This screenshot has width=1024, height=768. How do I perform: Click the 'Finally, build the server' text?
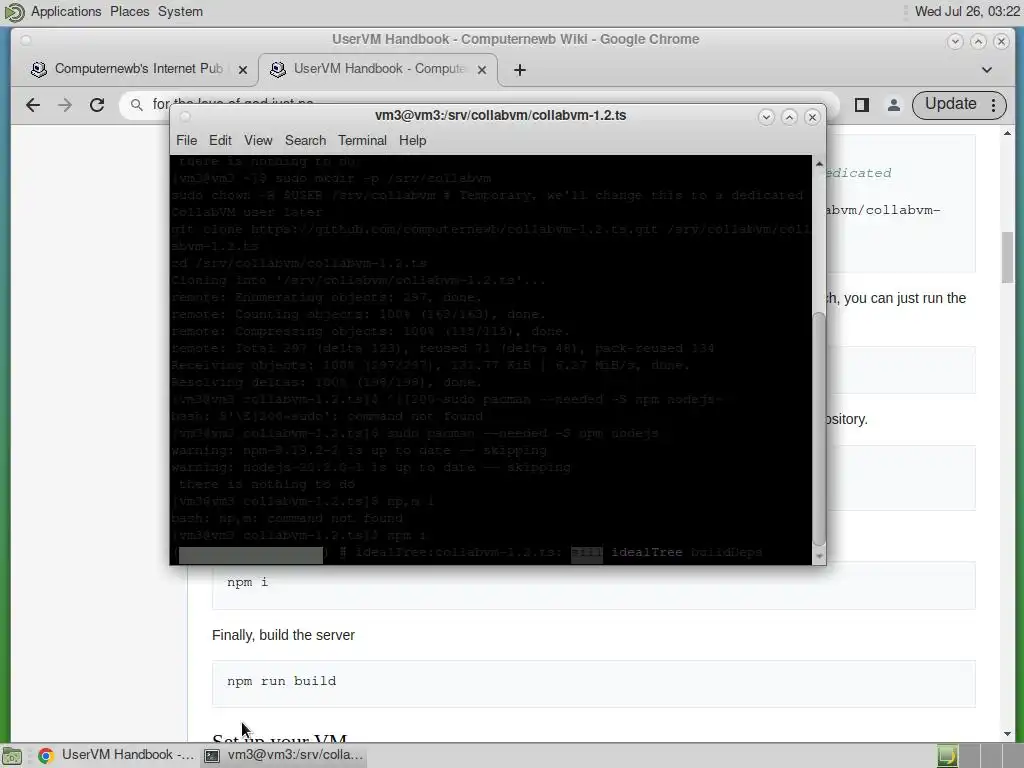click(283, 635)
